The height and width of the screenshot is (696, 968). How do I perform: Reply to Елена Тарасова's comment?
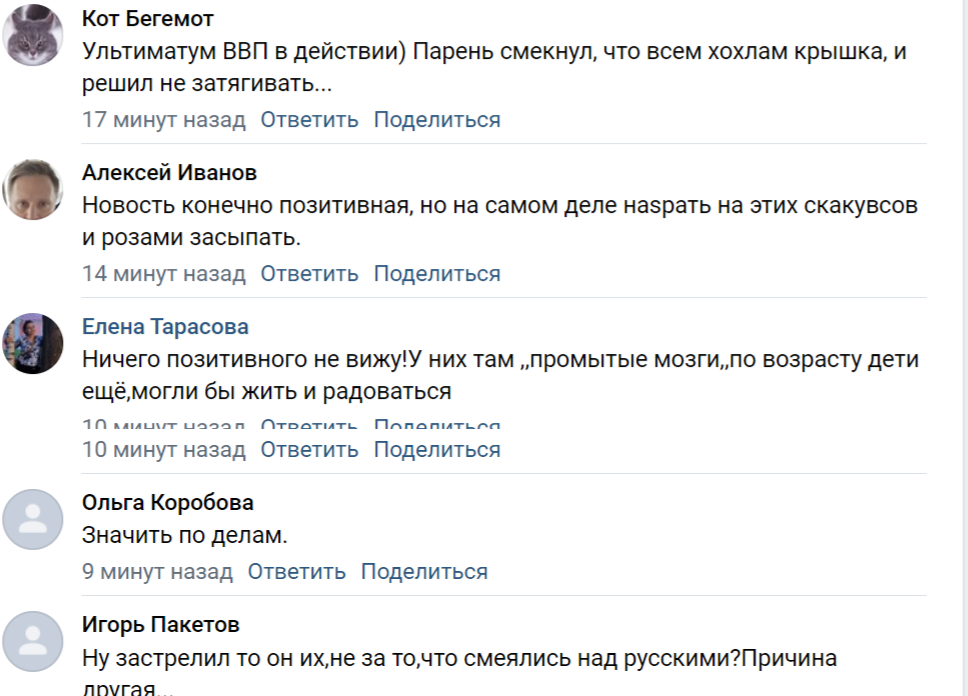(x=309, y=450)
